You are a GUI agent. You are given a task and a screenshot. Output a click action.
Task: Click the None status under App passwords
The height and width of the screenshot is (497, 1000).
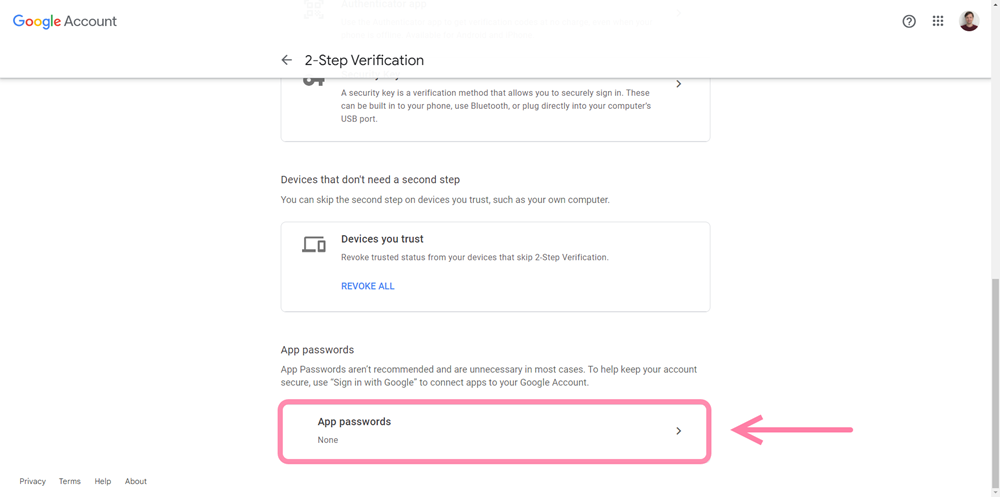328,440
